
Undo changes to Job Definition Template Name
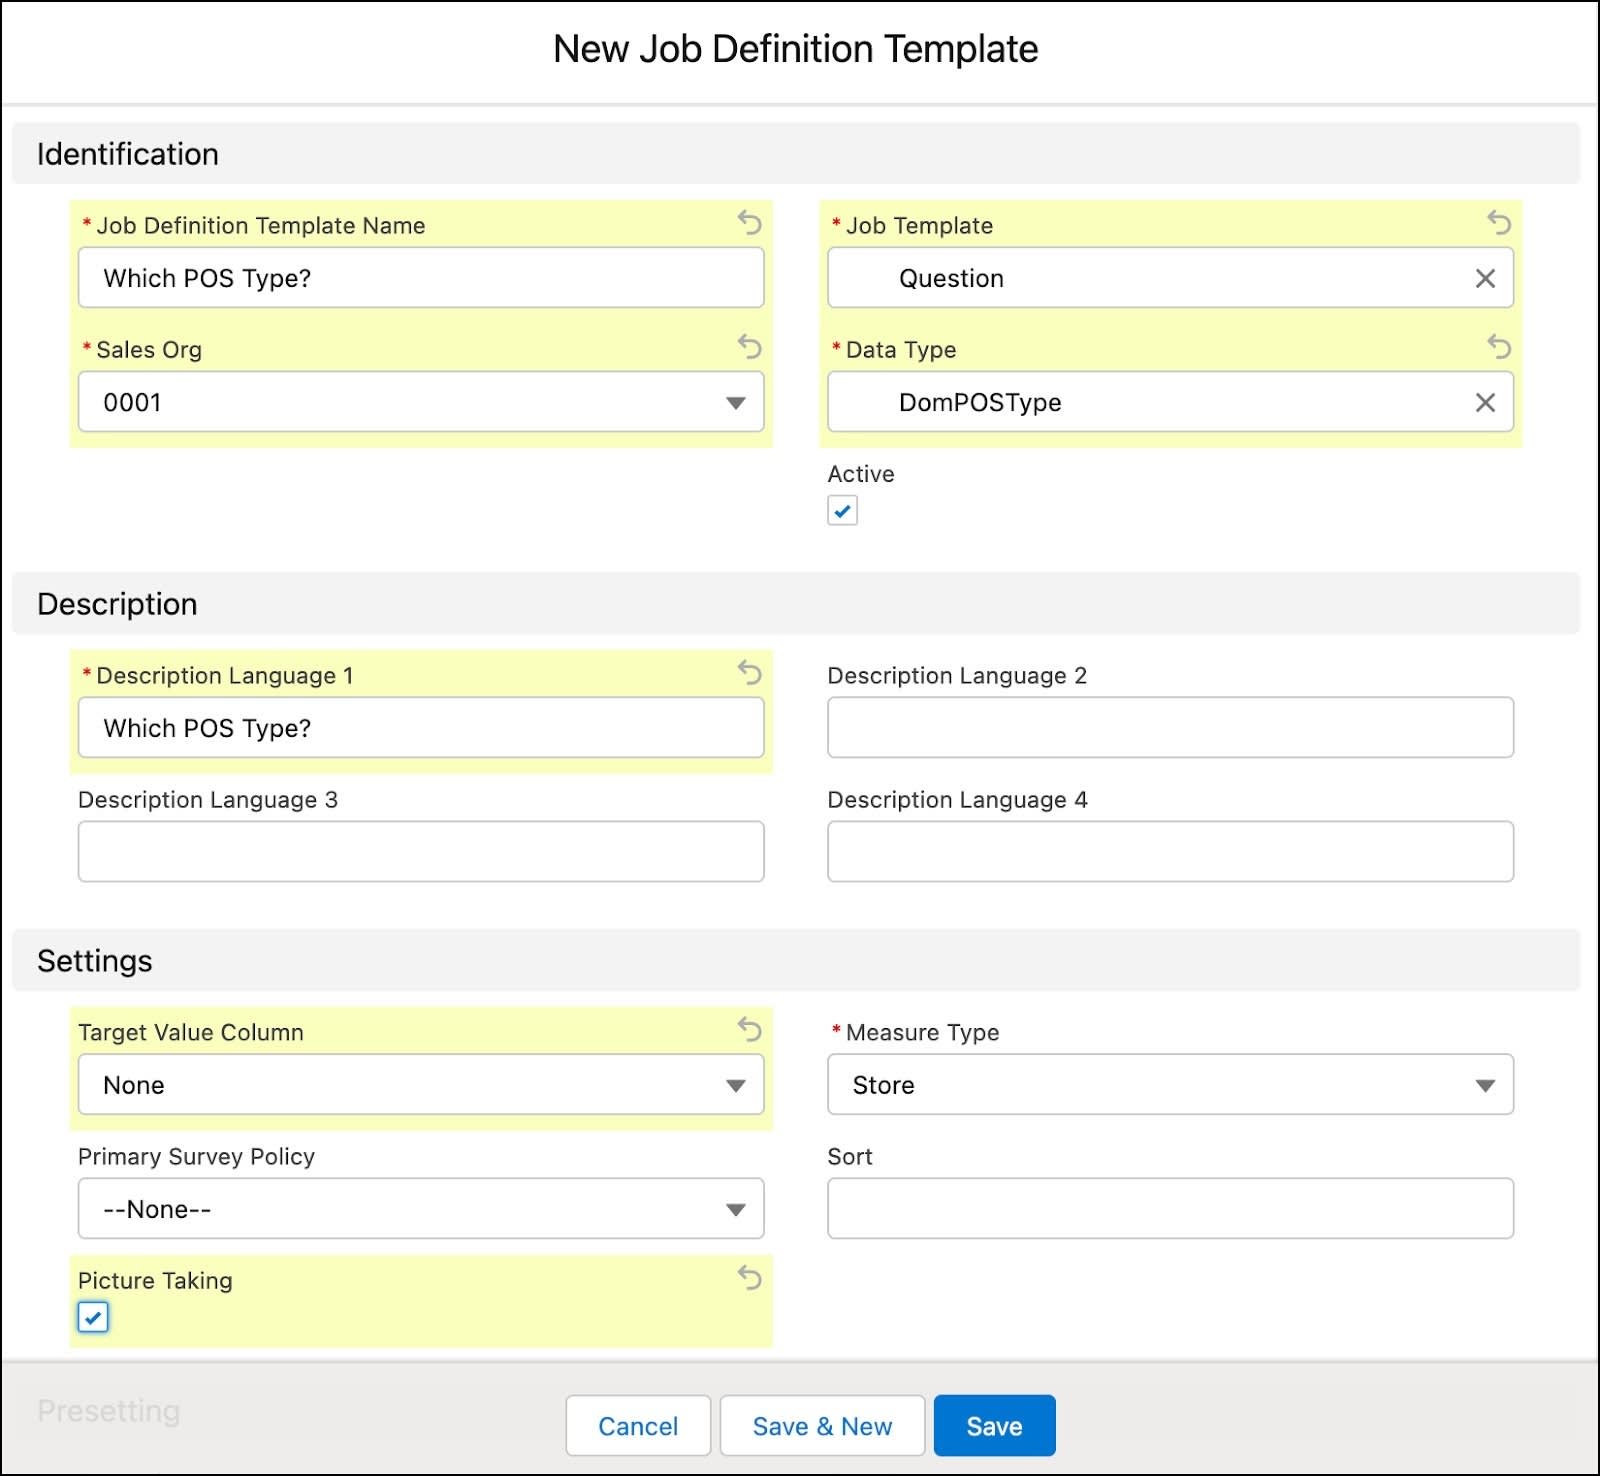pos(749,222)
